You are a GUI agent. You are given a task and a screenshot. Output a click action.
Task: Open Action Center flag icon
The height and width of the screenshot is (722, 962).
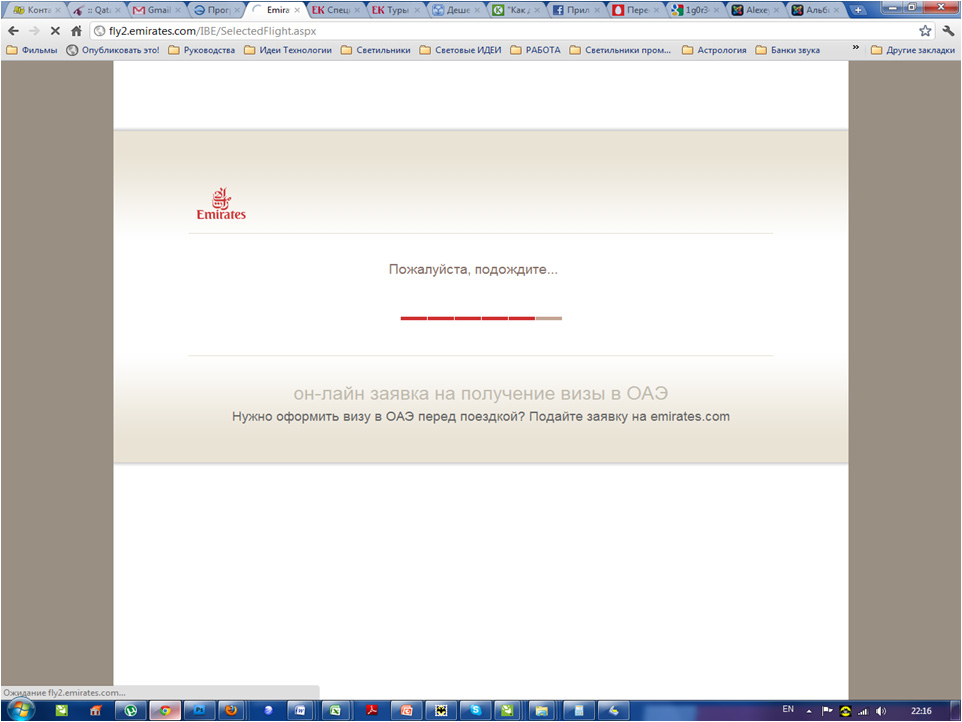pos(827,711)
